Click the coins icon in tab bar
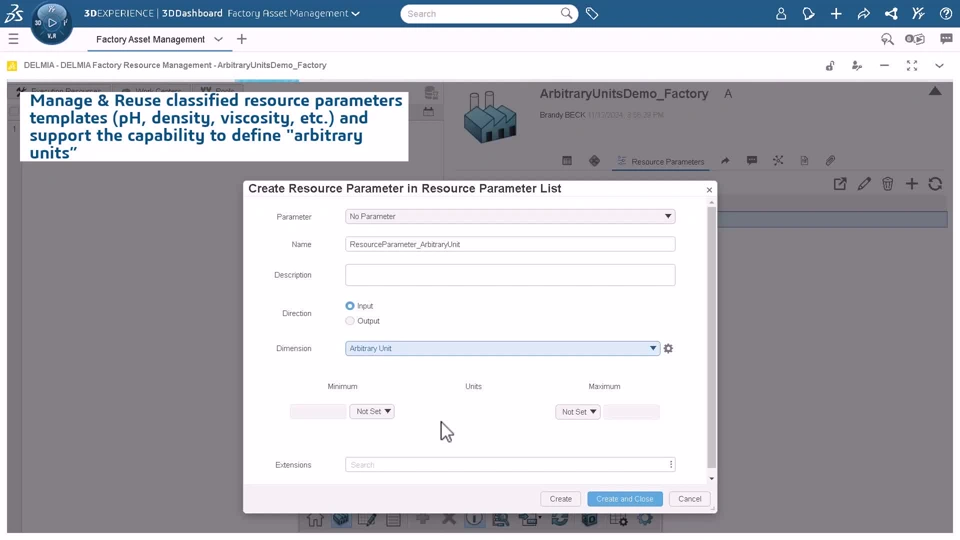This screenshot has height=540, width=960. [915, 39]
